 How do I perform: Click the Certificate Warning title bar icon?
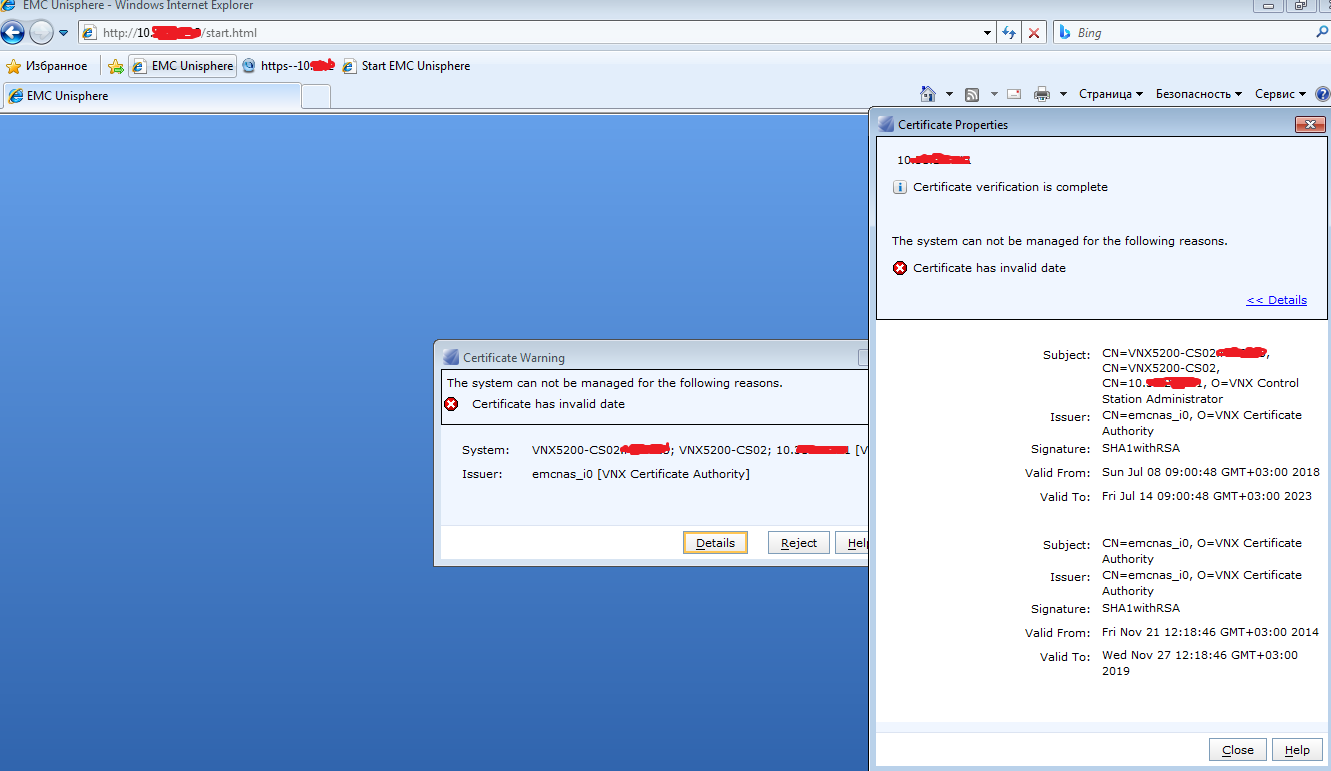point(451,357)
